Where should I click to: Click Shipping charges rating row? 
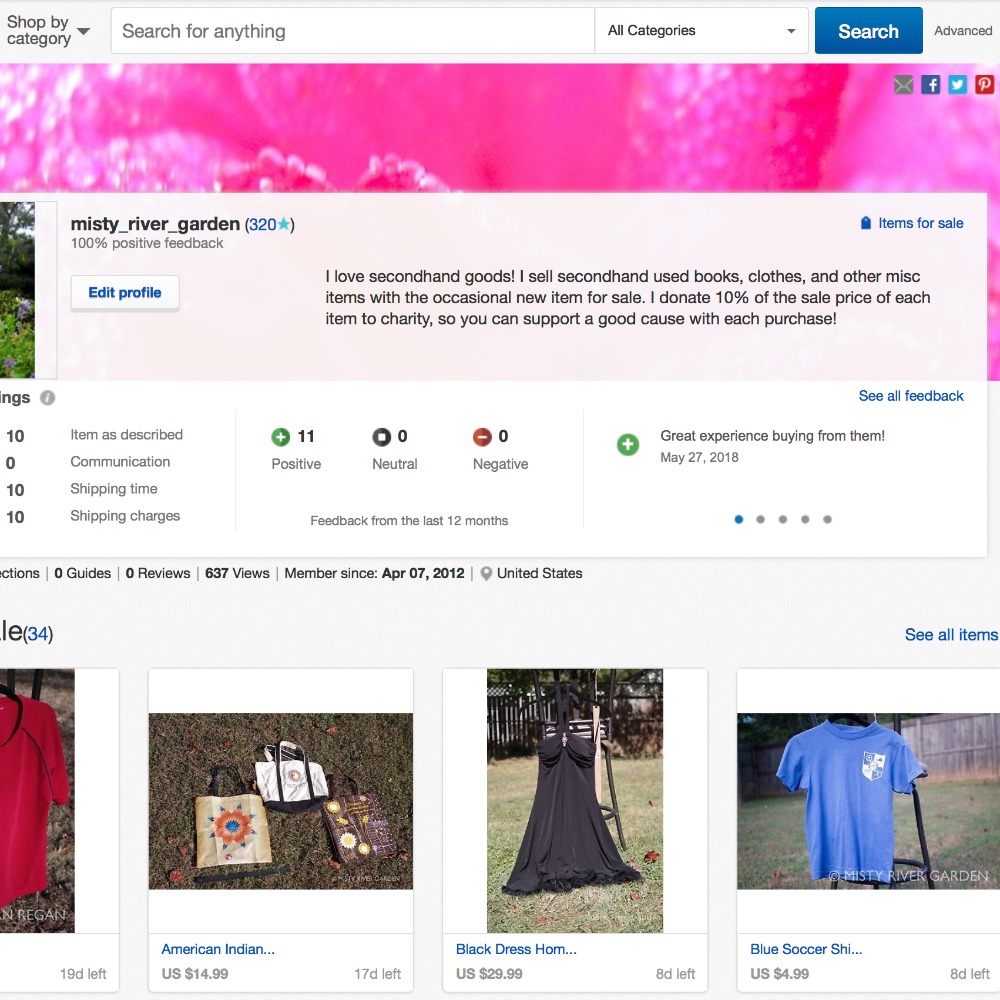point(125,516)
